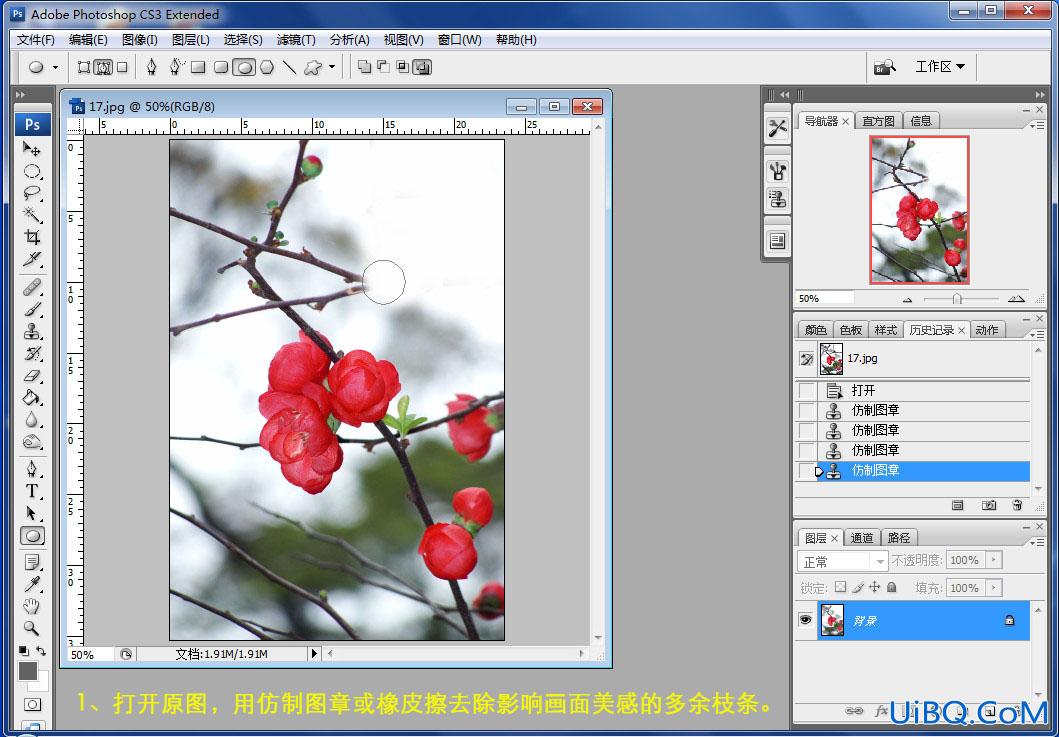The image size is (1059, 737).
Task: Open the Tool Presets collapsed panel icon
Action: tap(777, 128)
